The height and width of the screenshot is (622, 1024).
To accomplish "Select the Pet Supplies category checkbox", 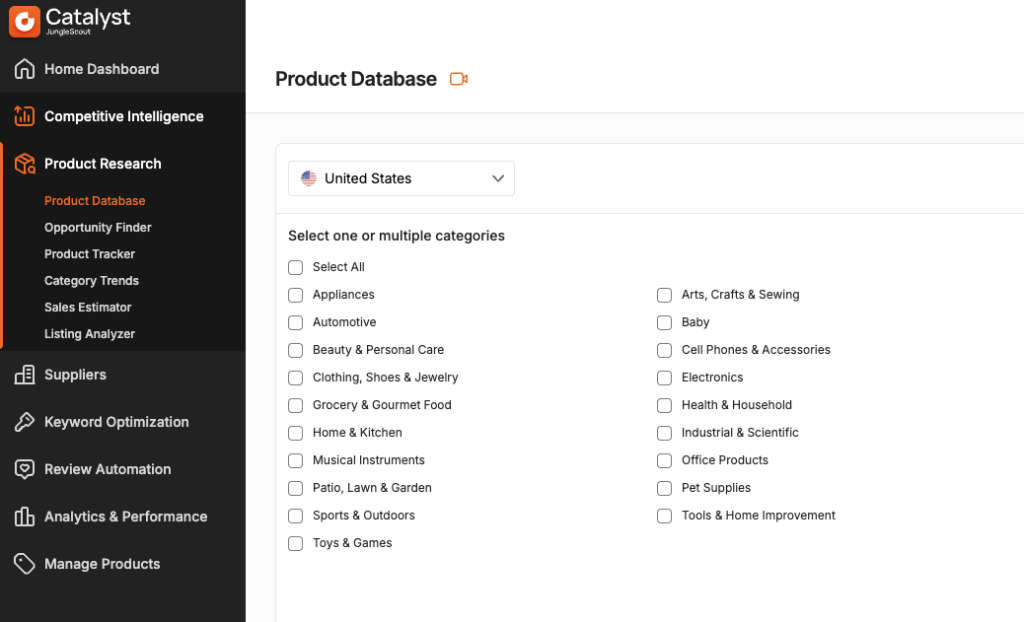I will coord(664,488).
